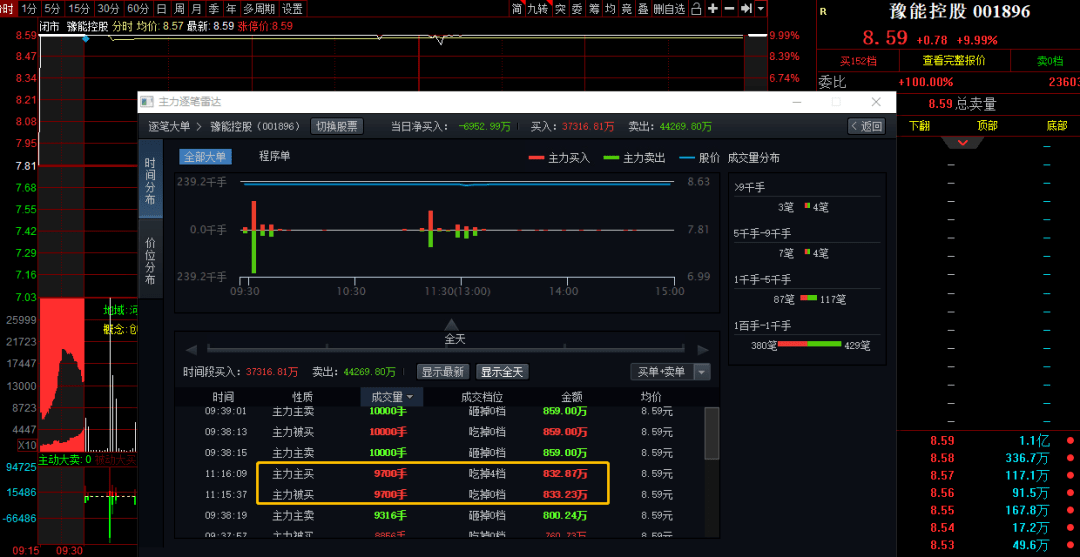1080x557 pixels.
Task: Click the 买单+卖单 filter box
Action: click(x=663, y=372)
